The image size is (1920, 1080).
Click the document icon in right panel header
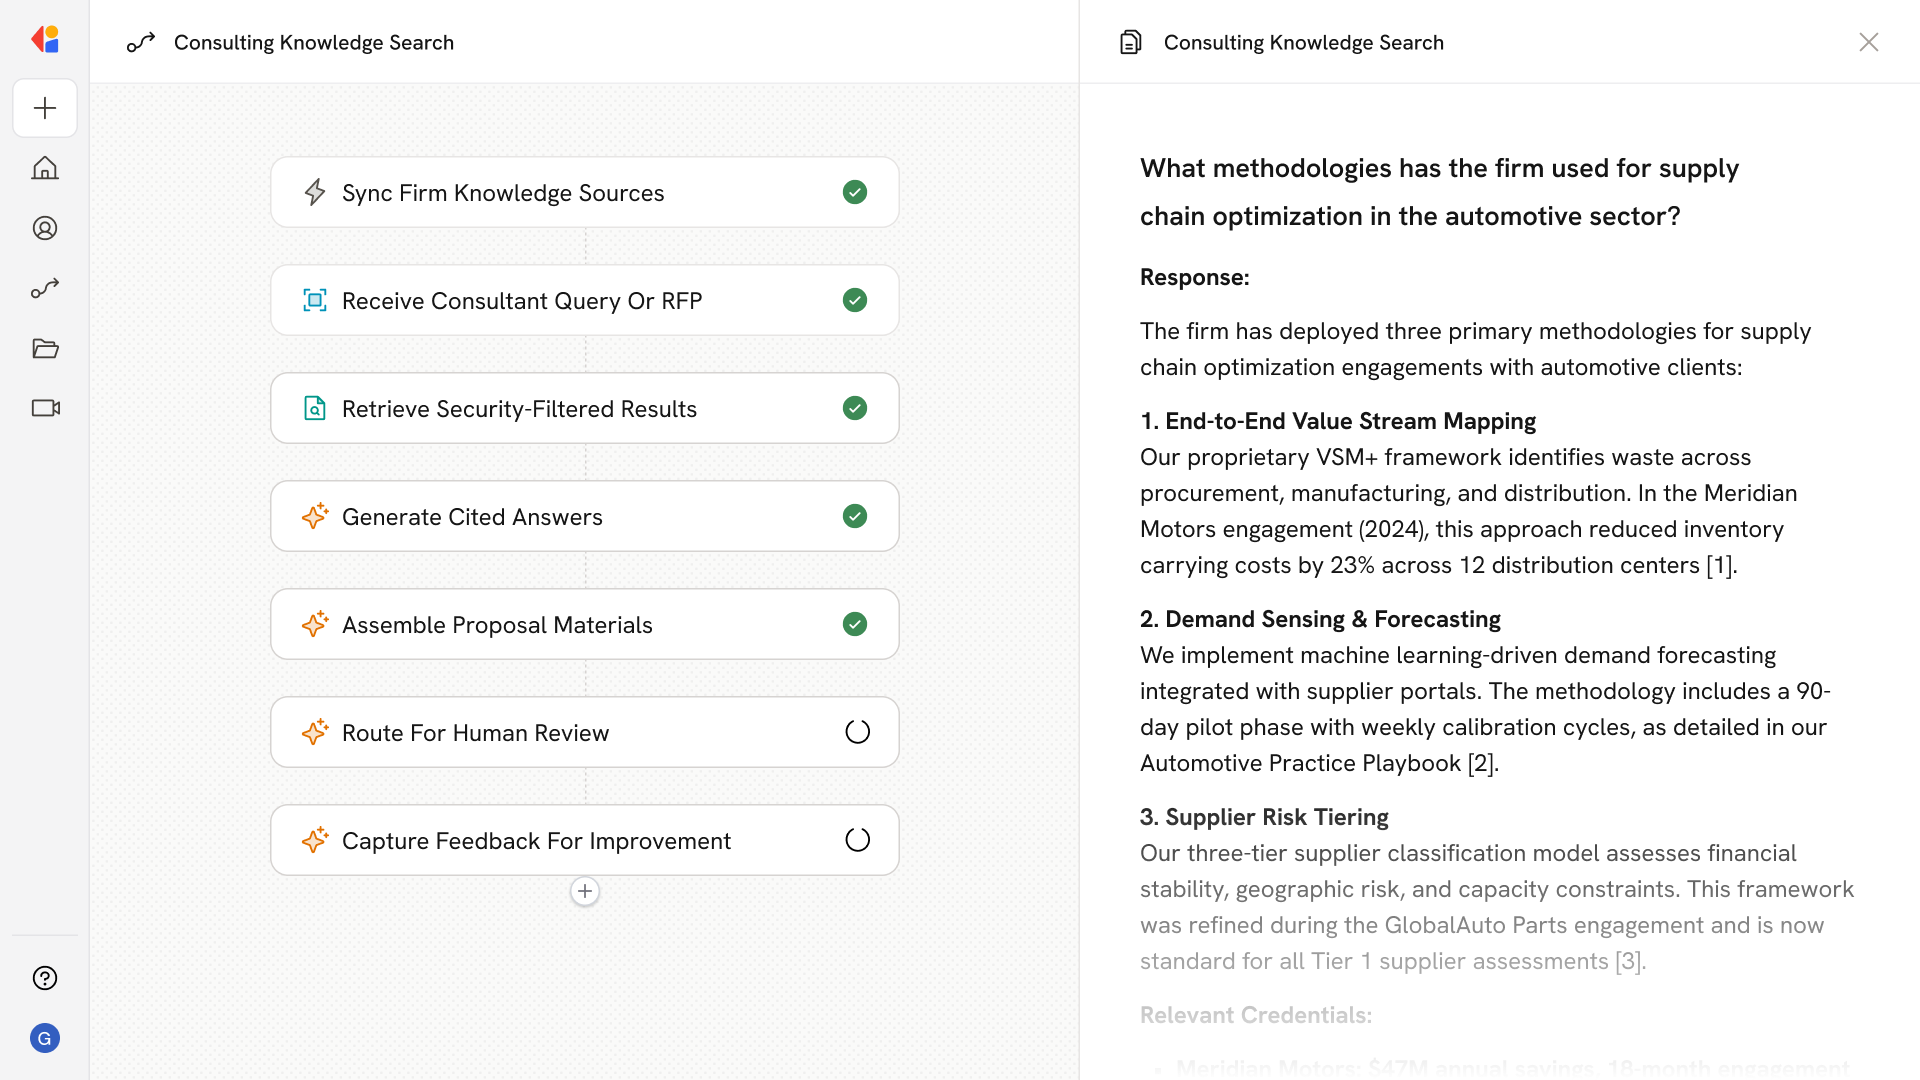pos(1131,42)
